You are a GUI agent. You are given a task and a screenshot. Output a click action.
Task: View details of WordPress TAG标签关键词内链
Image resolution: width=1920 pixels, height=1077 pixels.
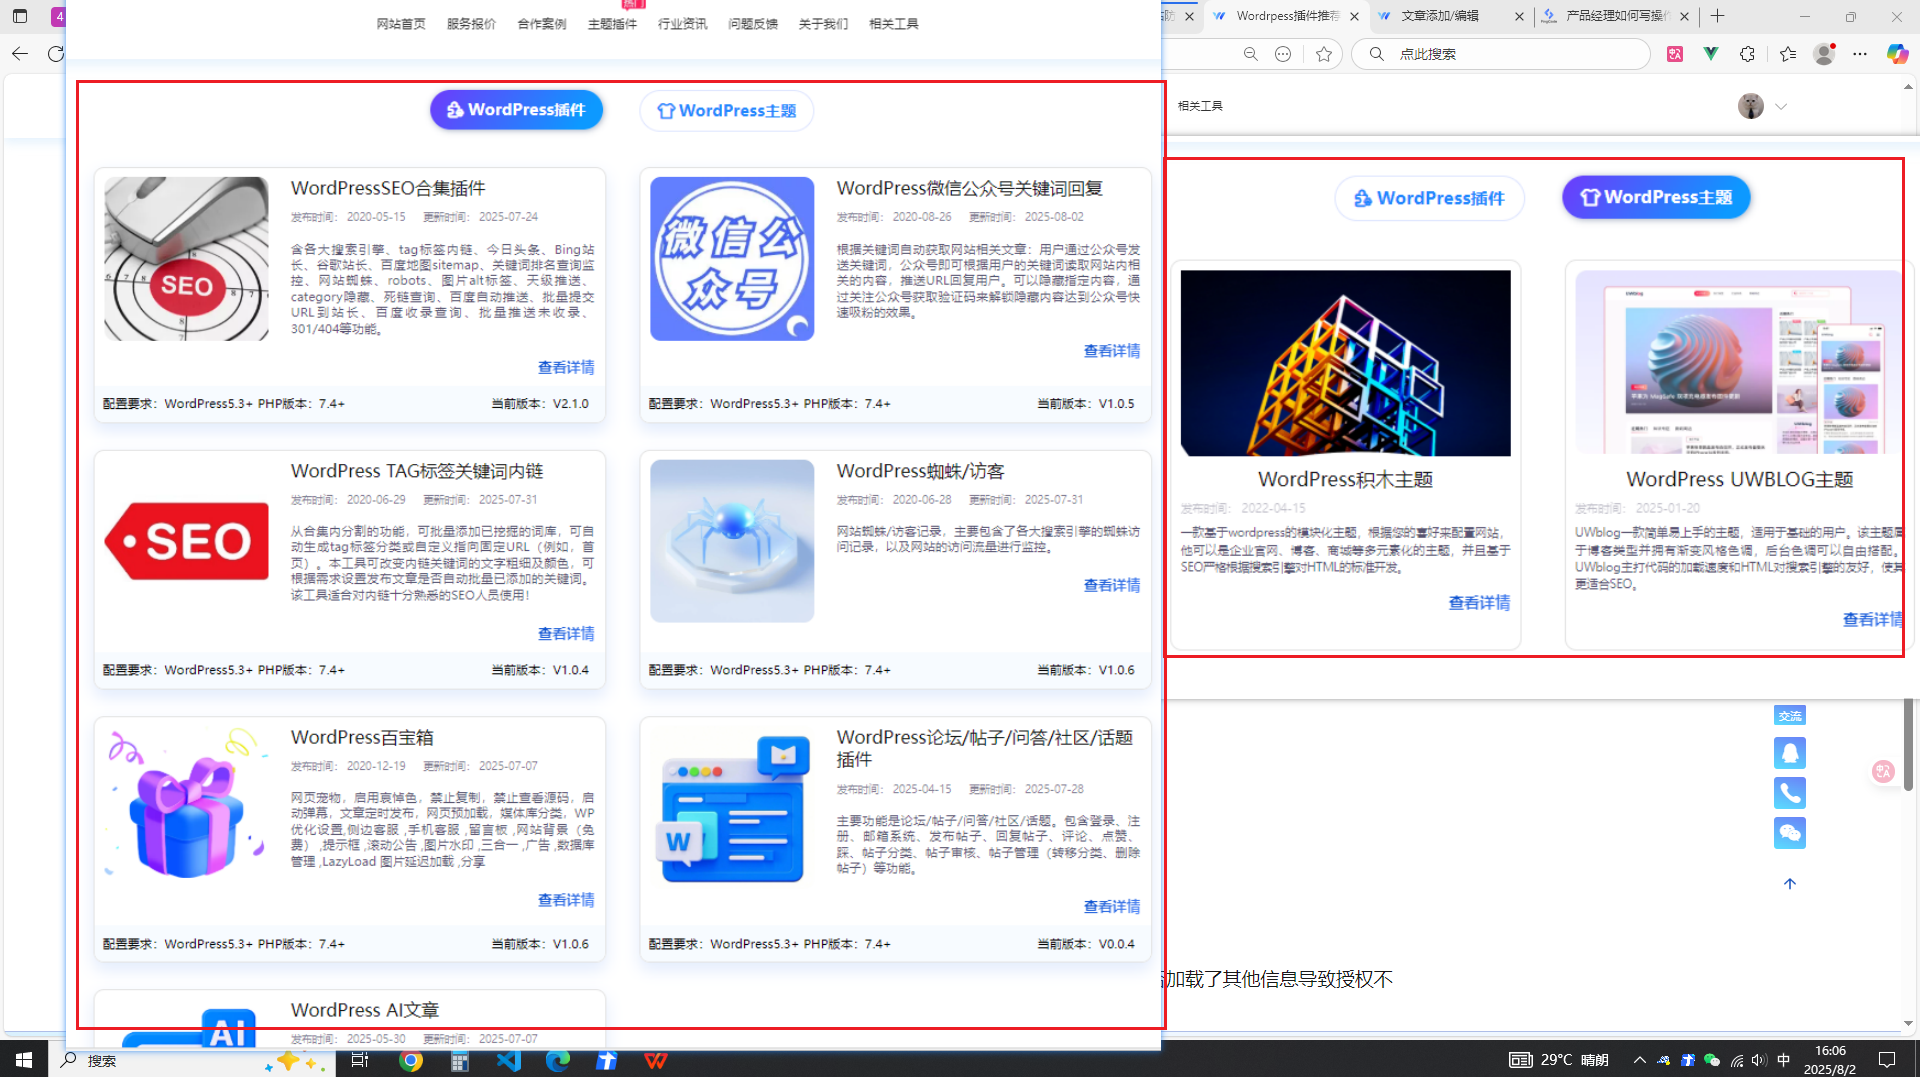[x=566, y=634]
